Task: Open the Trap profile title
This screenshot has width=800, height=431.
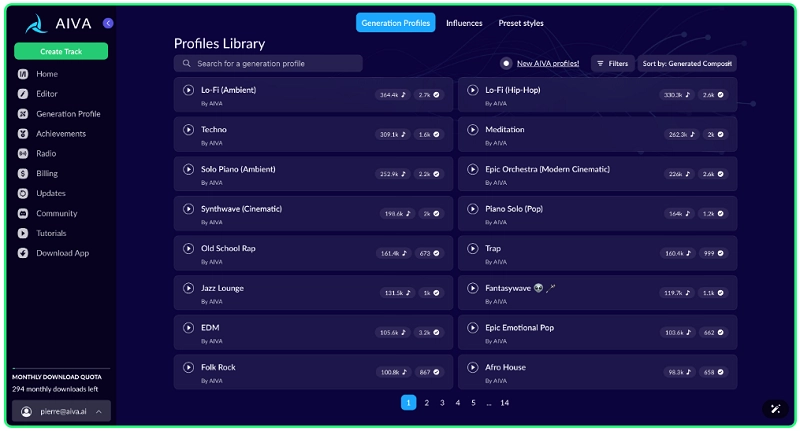Action: 493,248
